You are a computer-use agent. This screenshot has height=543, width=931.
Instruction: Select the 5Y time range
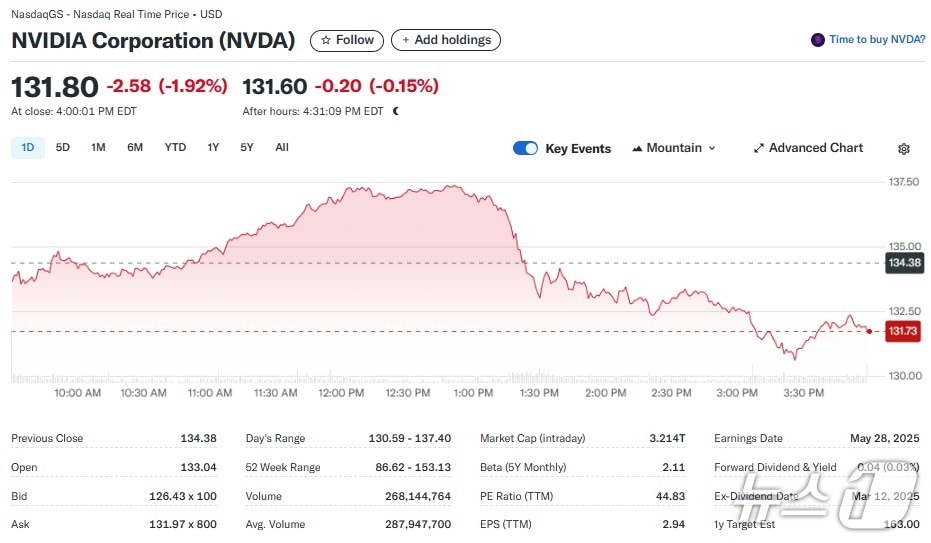[247, 147]
